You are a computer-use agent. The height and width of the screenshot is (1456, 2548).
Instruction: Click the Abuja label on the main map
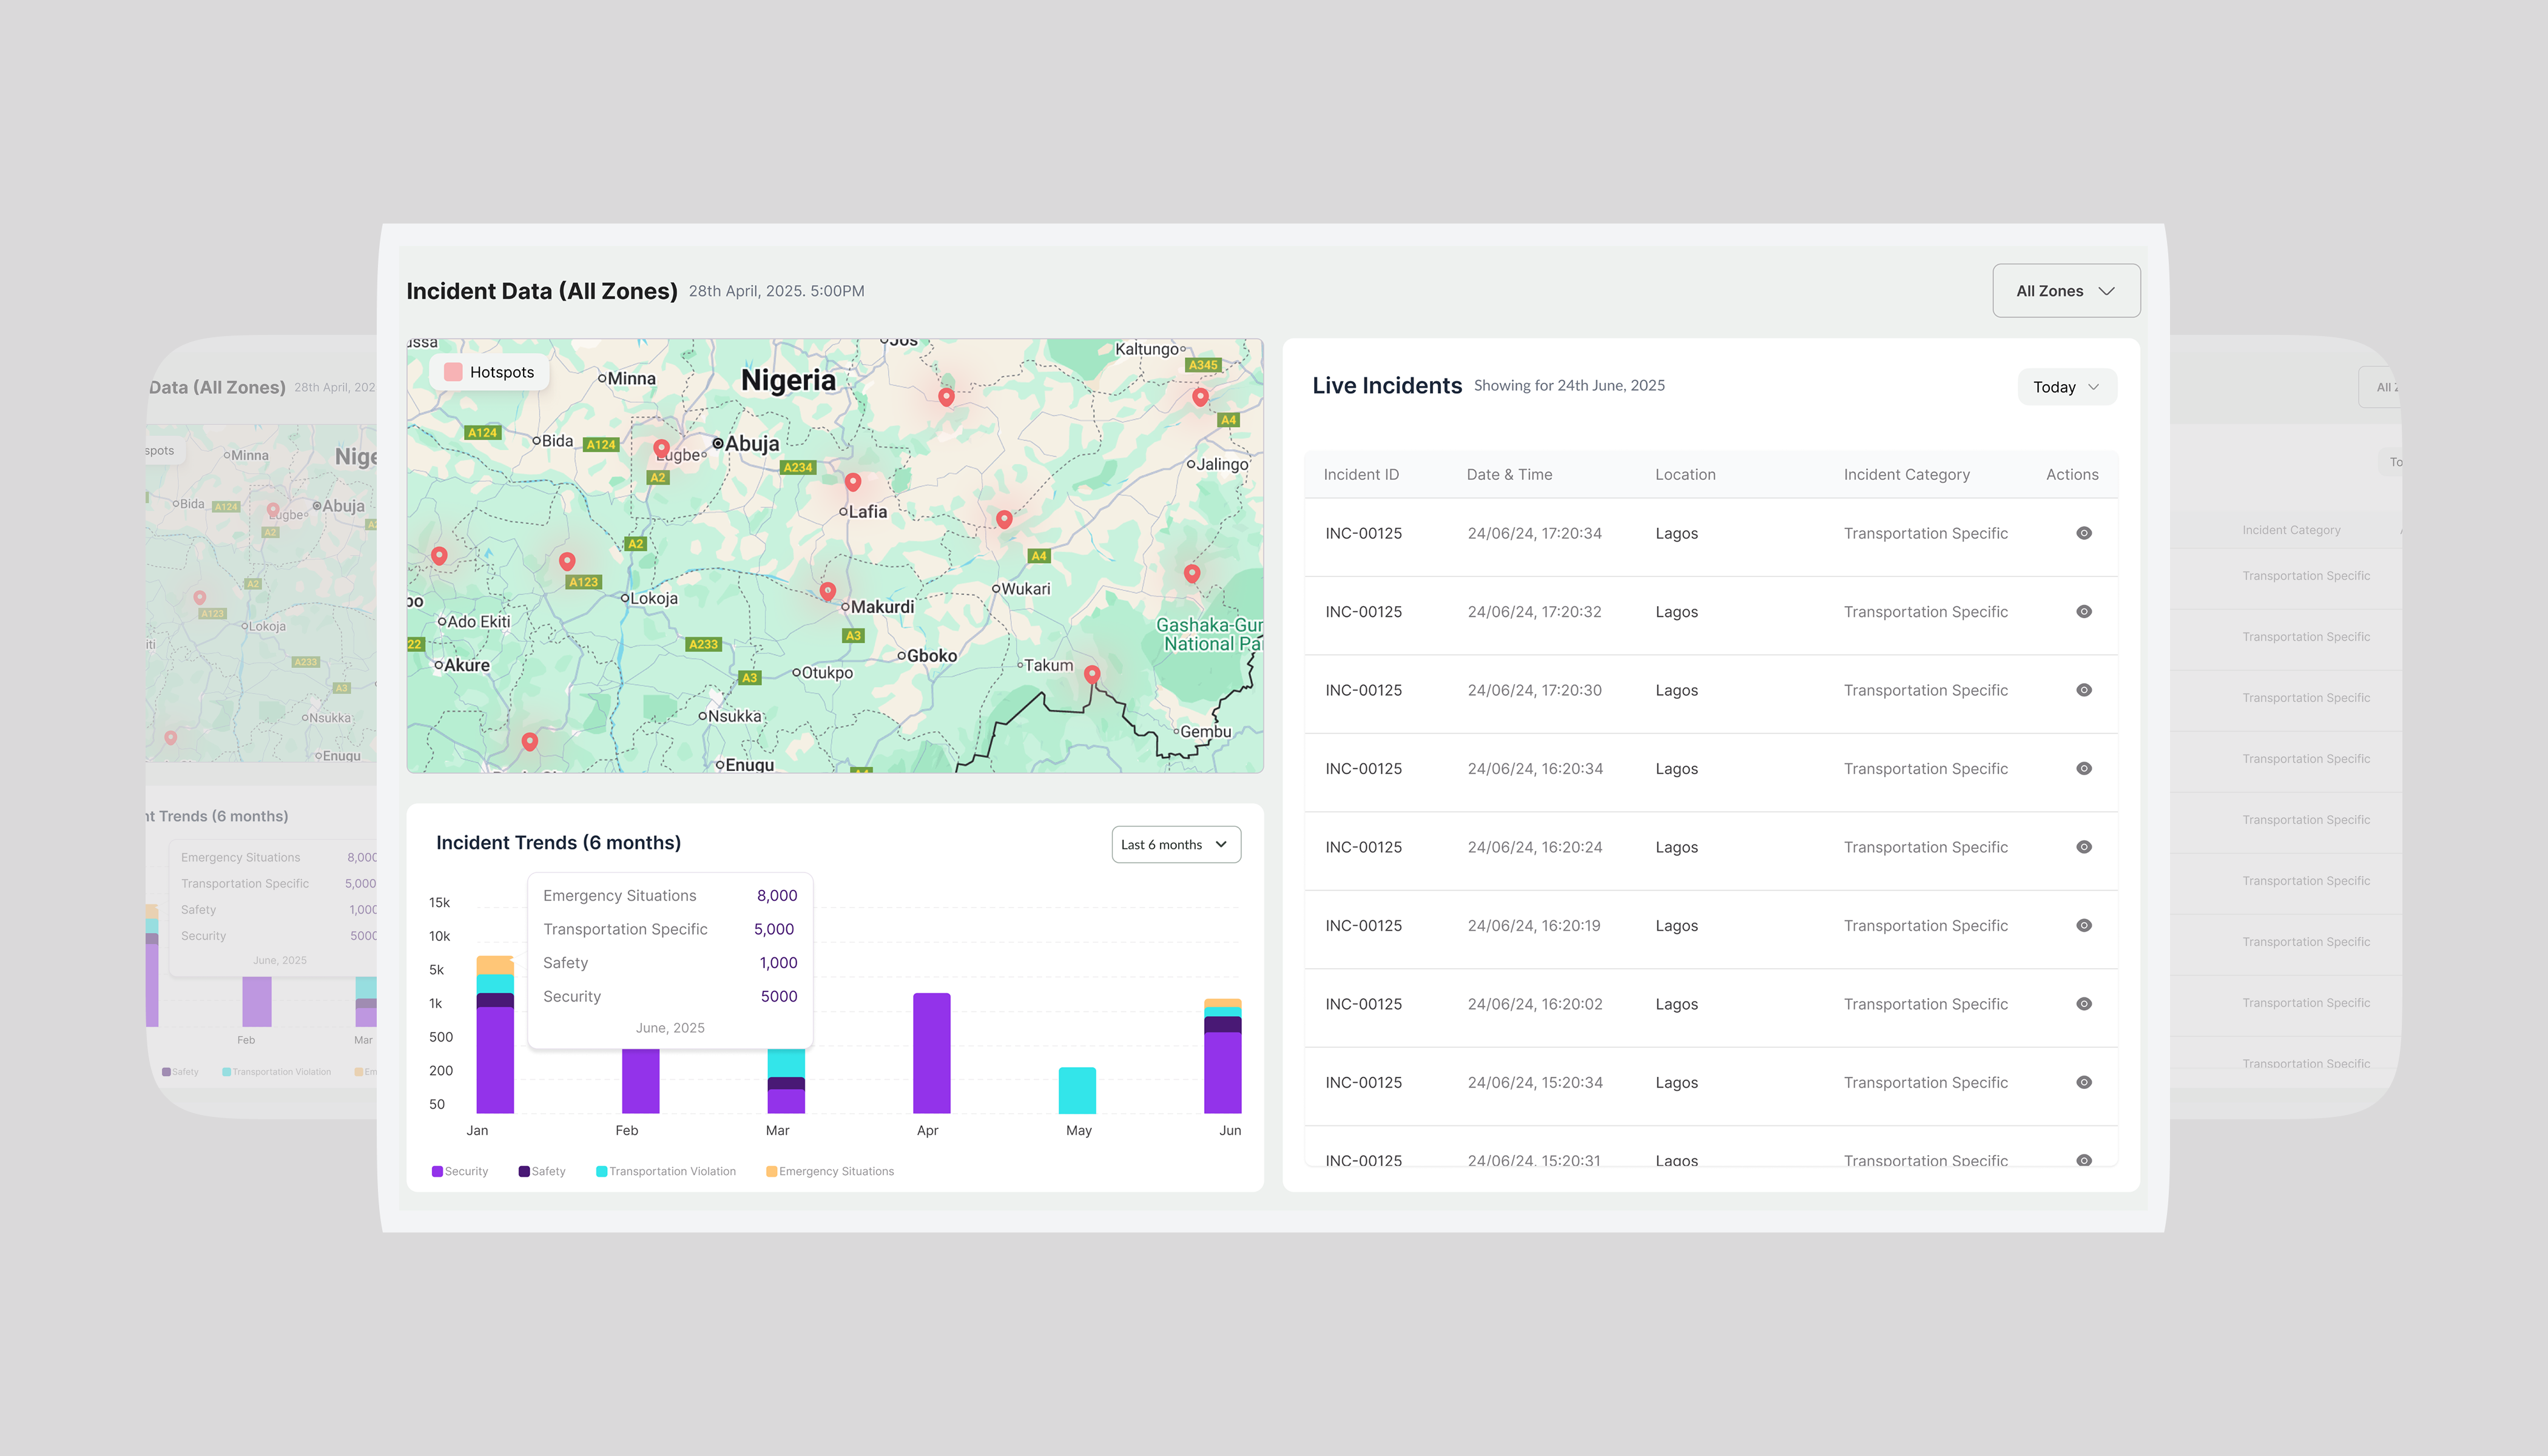pyautogui.click(x=751, y=443)
